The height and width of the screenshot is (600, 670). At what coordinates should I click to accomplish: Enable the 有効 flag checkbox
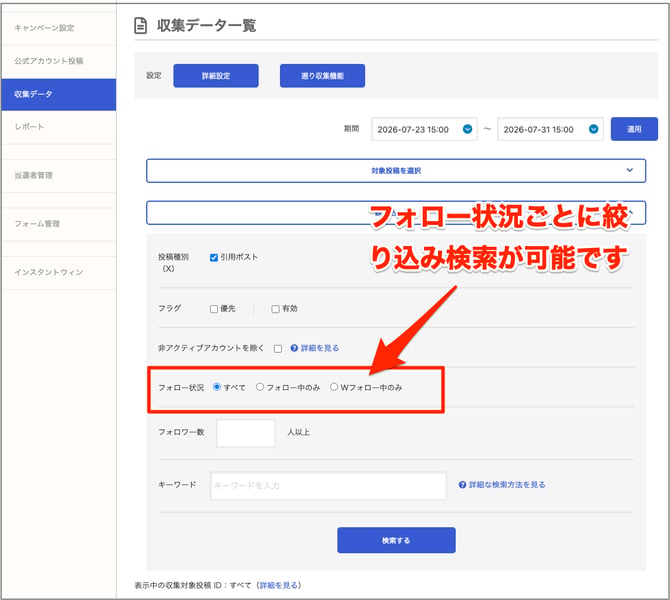[x=275, y=309]
